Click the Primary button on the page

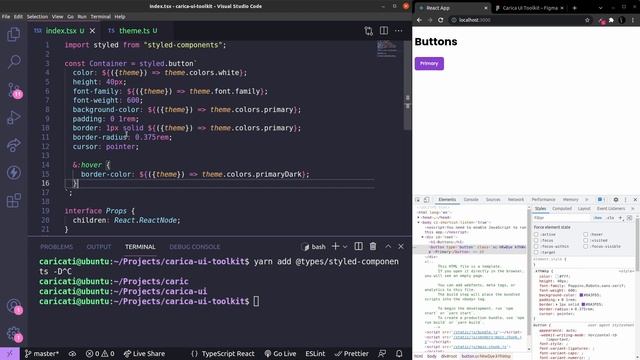pyautogui.click(x=429, y=64)
